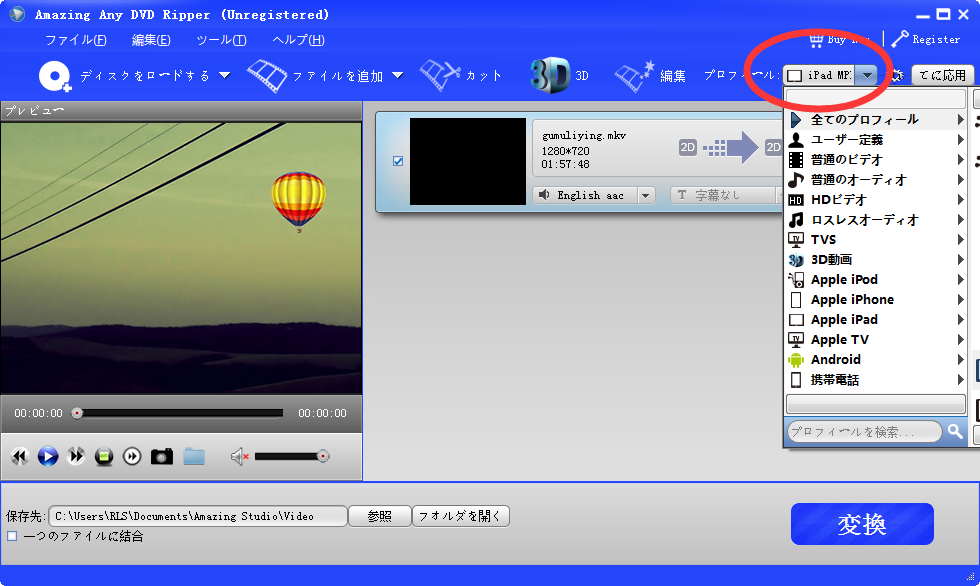Unmute the speaker icon
Screen dimensions: 980x586
(x=240, y=457)
